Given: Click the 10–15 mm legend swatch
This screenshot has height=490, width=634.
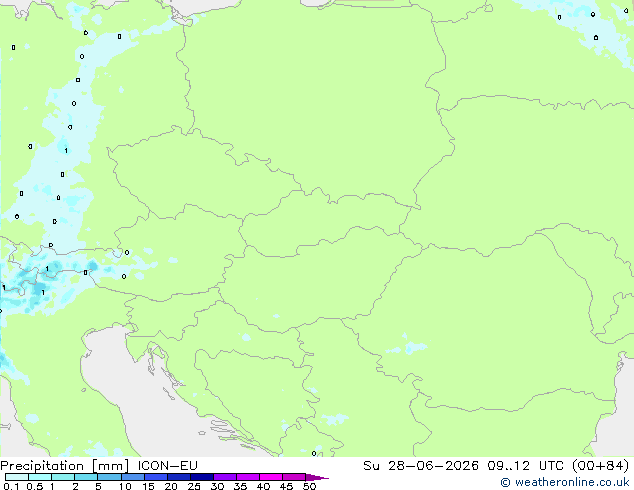Looking at the screenshot, I should tap(132, 477).
